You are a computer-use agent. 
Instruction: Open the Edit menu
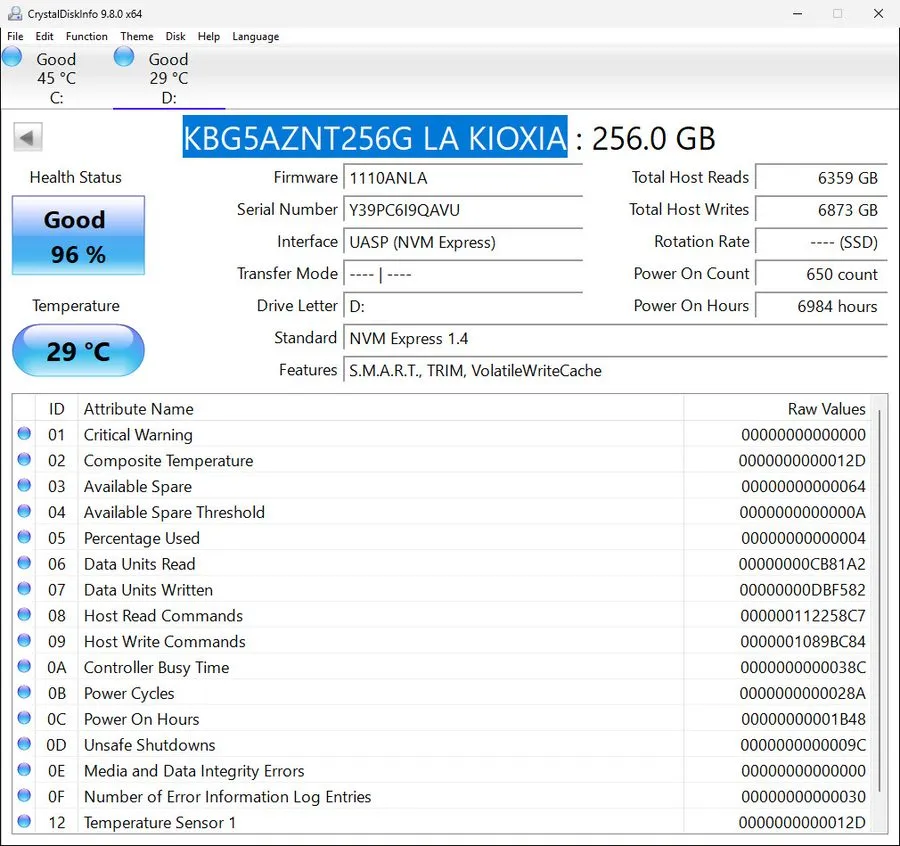tap(44, 36)
